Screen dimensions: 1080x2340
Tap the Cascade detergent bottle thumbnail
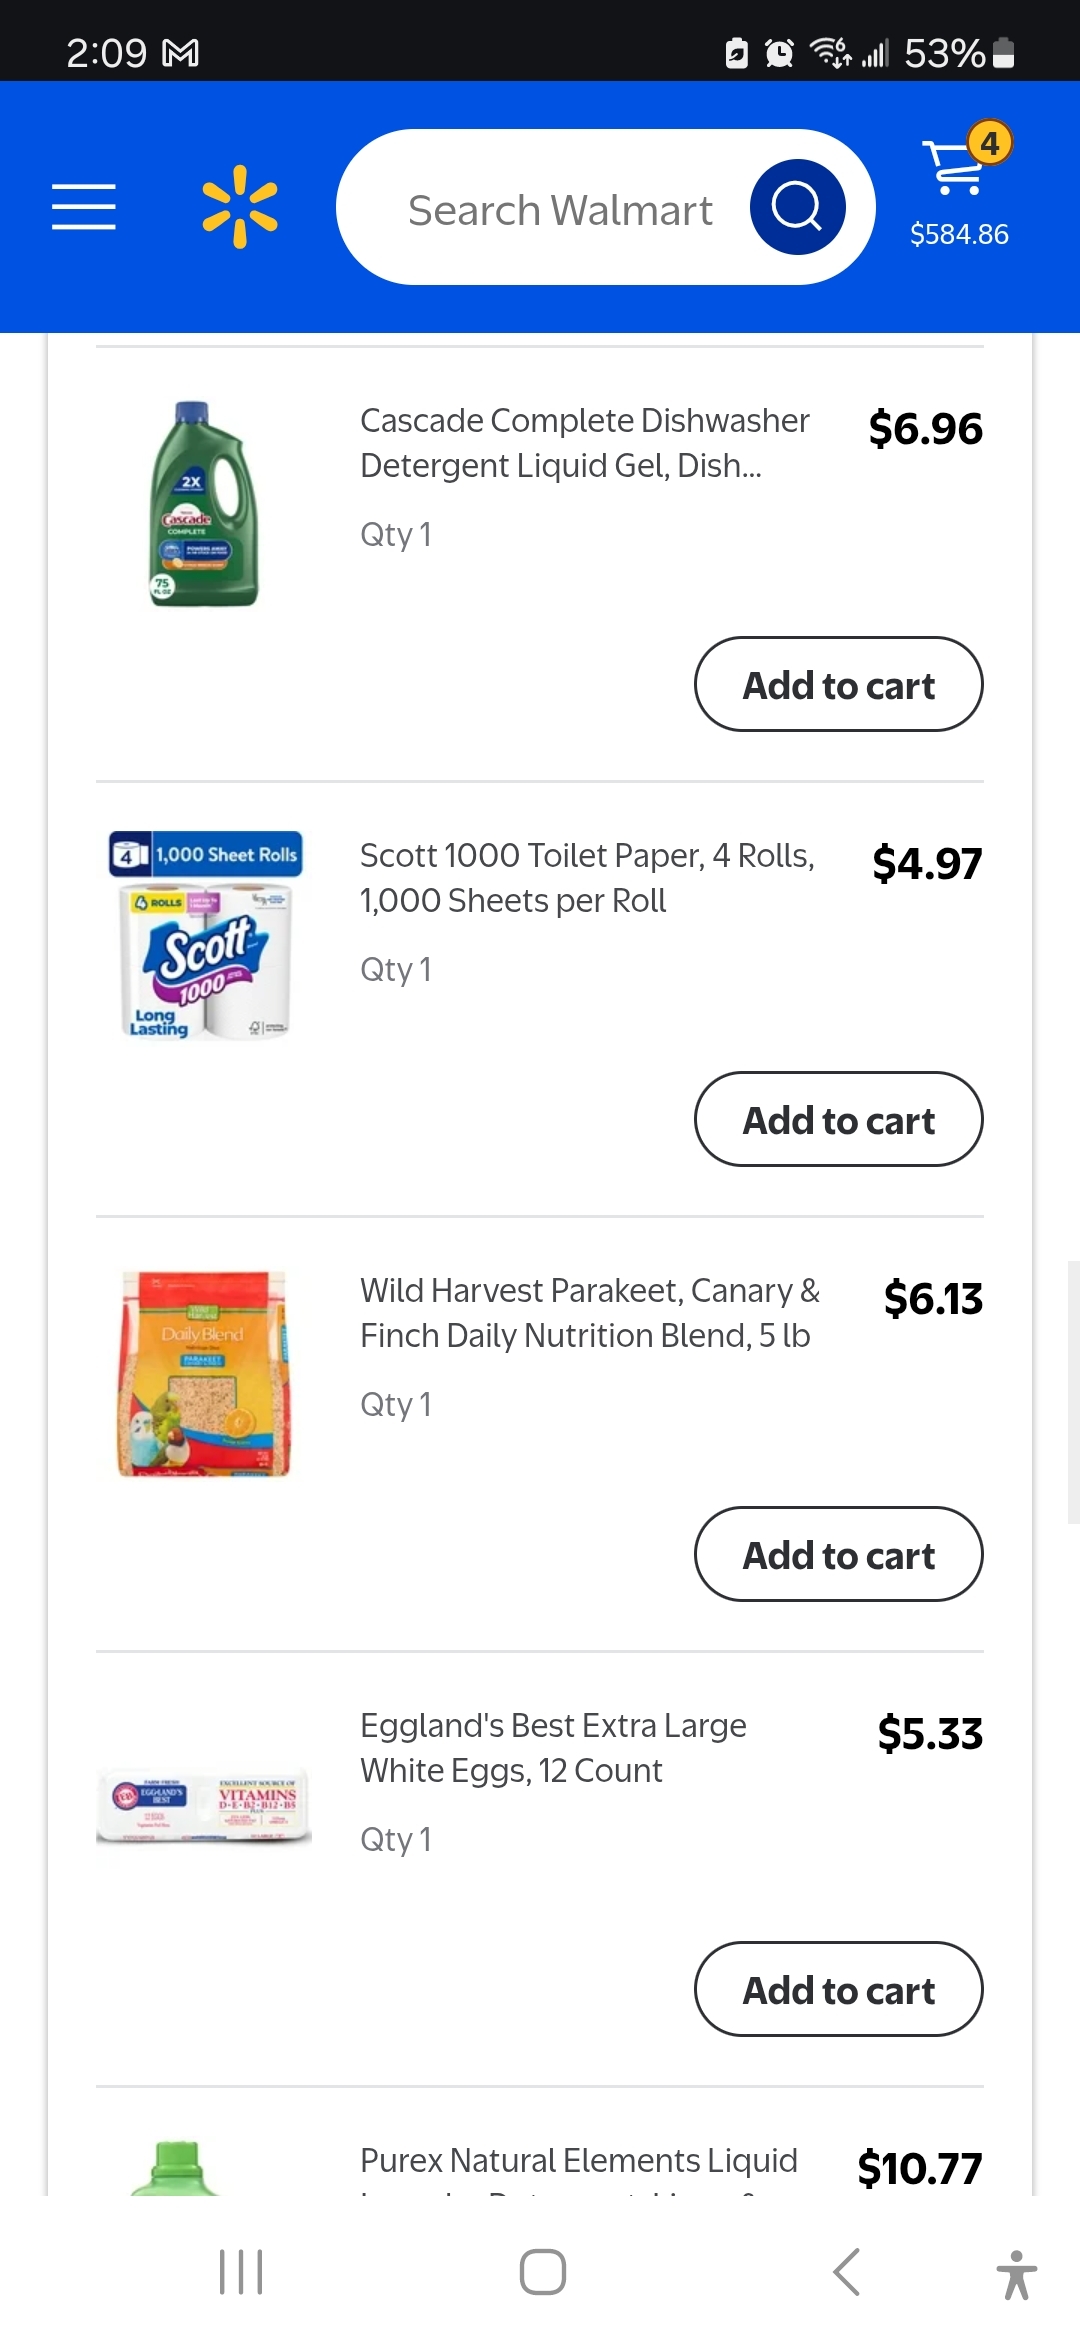click(204, 504)
